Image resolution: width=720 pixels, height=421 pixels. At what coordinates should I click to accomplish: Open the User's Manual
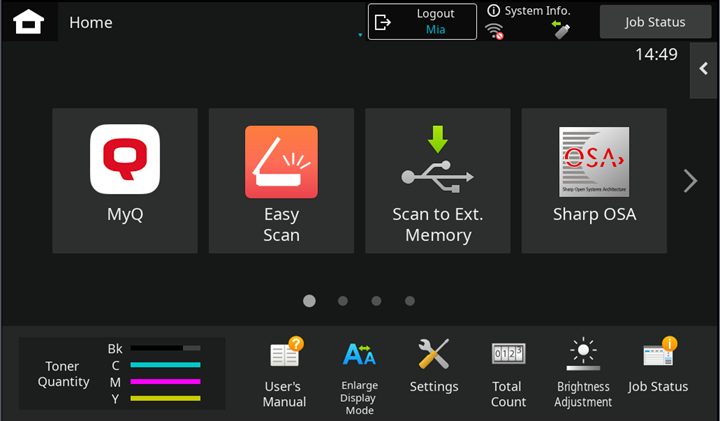(x=284, y=372)
